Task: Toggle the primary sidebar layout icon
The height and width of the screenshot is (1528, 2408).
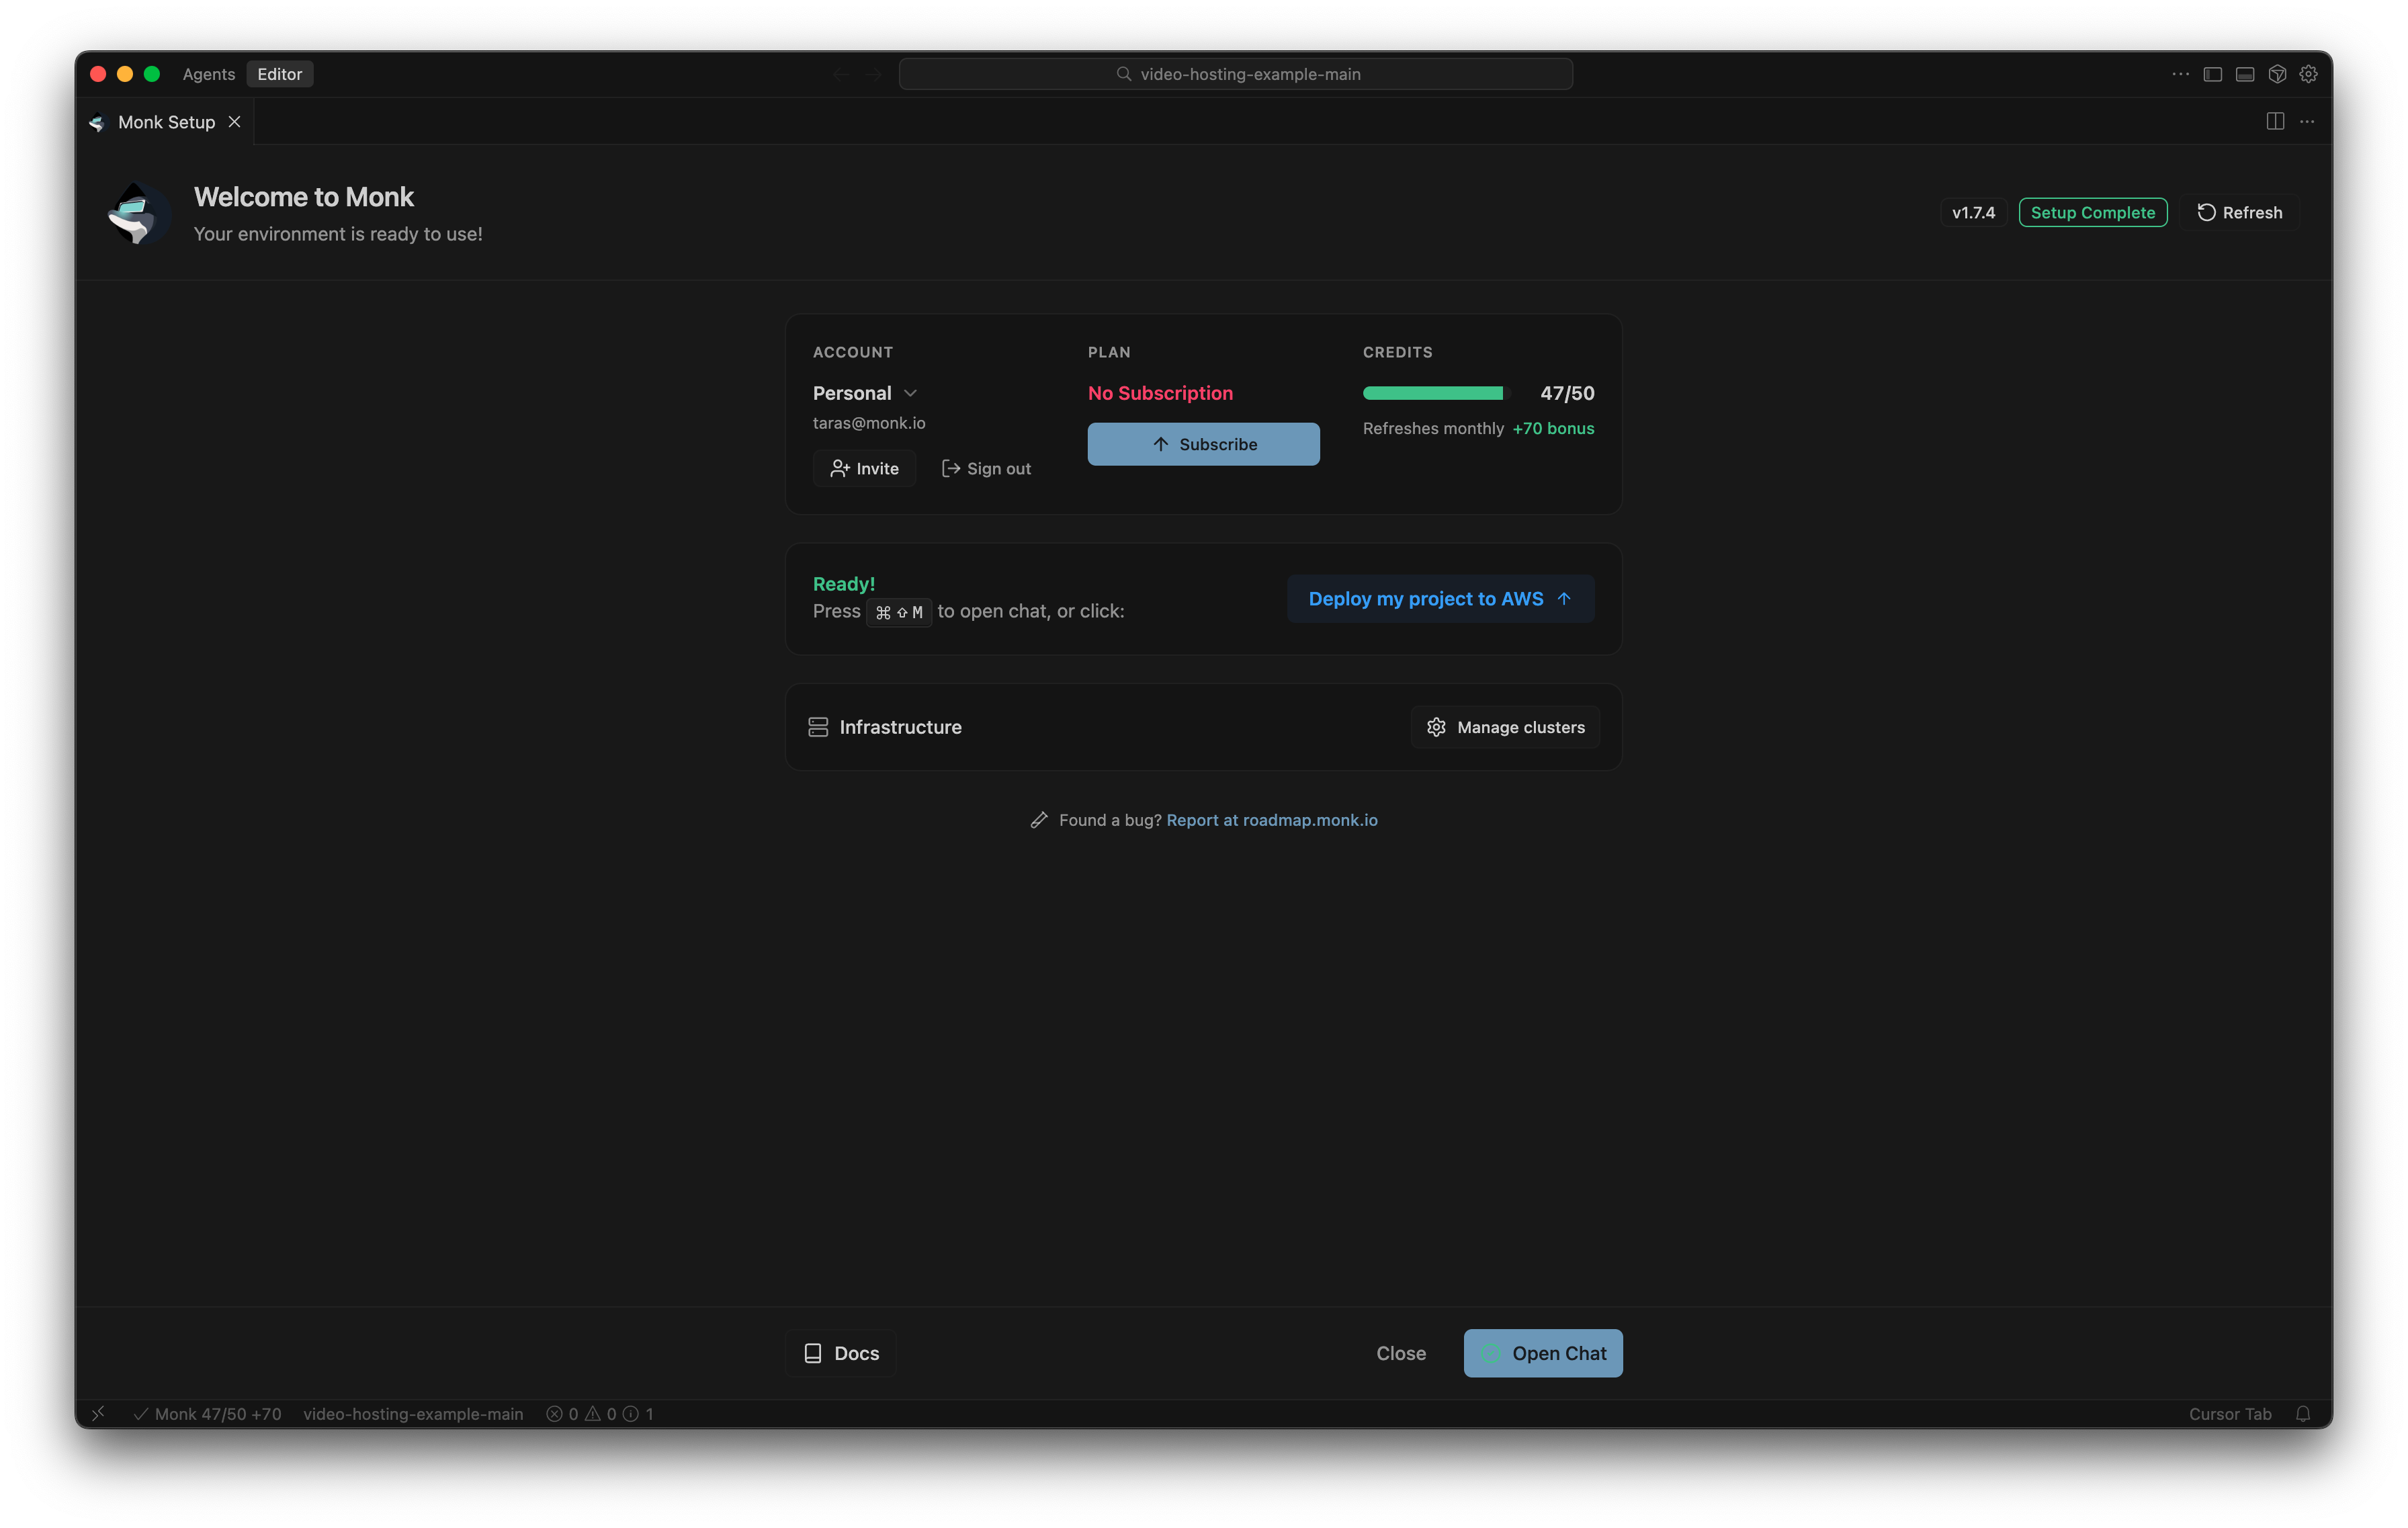Action: (x=2212, y=74)
